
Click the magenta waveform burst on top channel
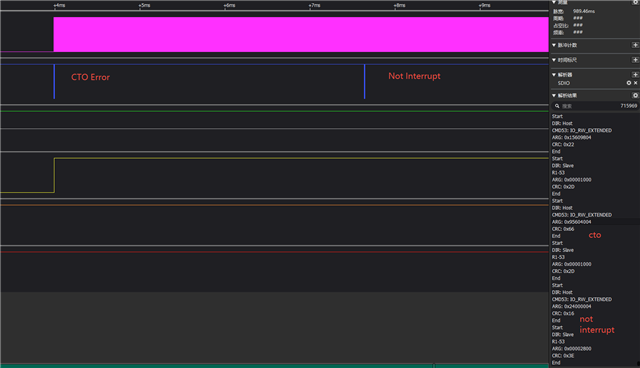[x=301, y=34]
